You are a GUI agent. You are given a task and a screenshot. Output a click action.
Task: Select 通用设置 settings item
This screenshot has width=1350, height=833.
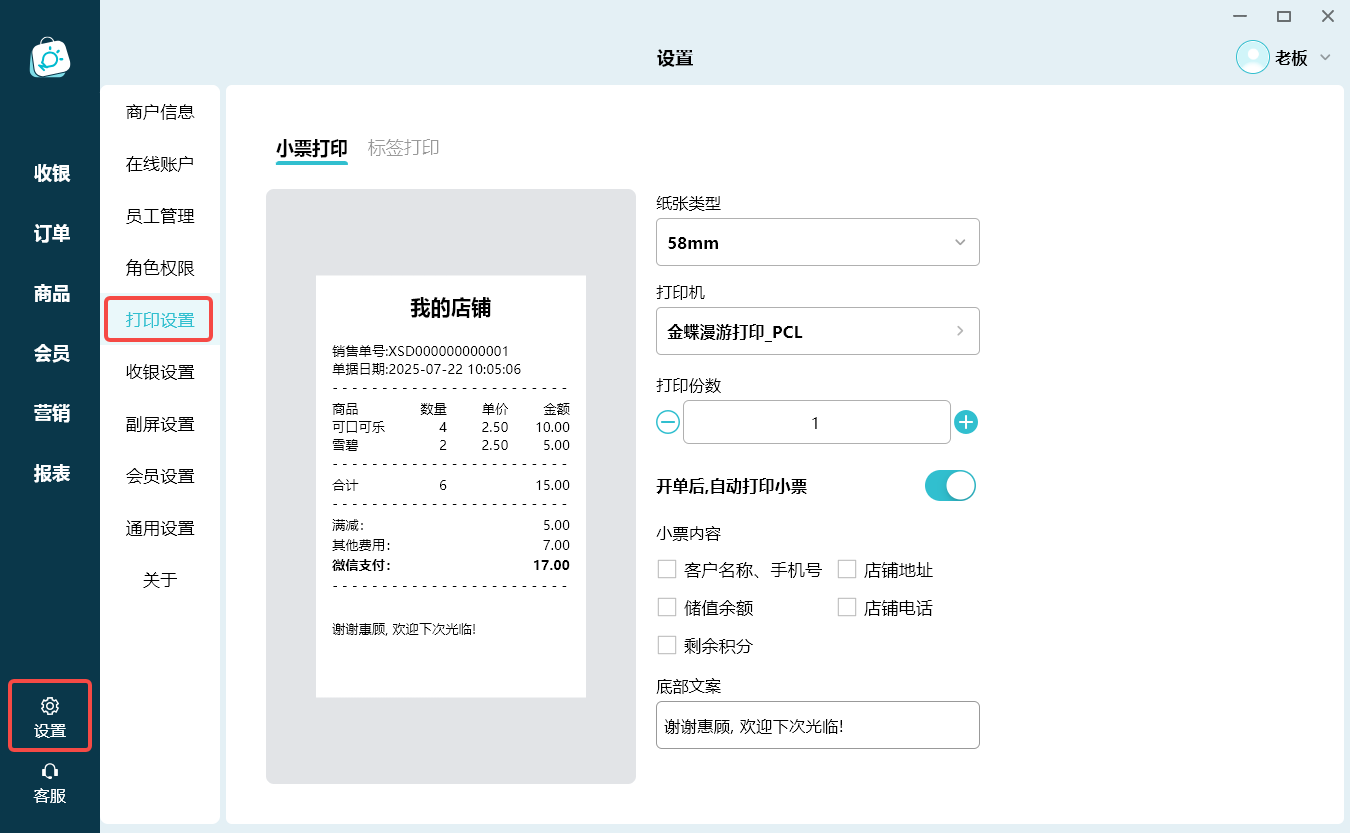point(160,528)
